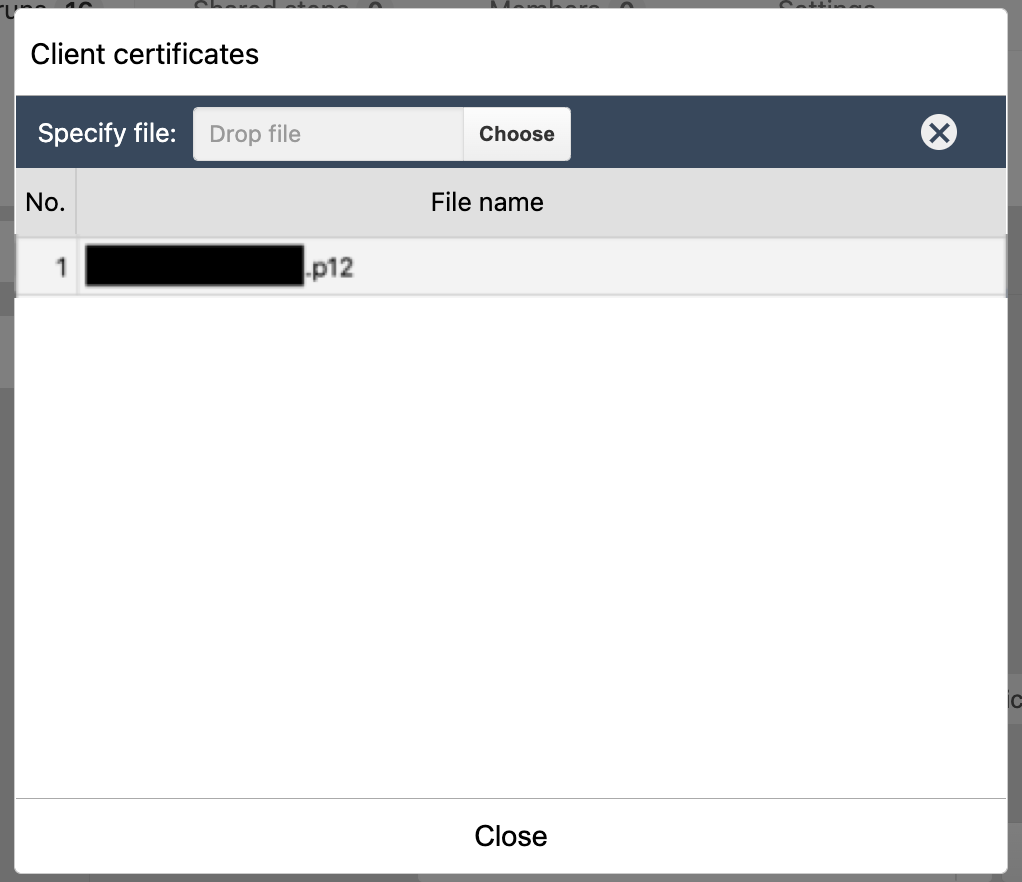Click the Members count badge

(626, 5)
